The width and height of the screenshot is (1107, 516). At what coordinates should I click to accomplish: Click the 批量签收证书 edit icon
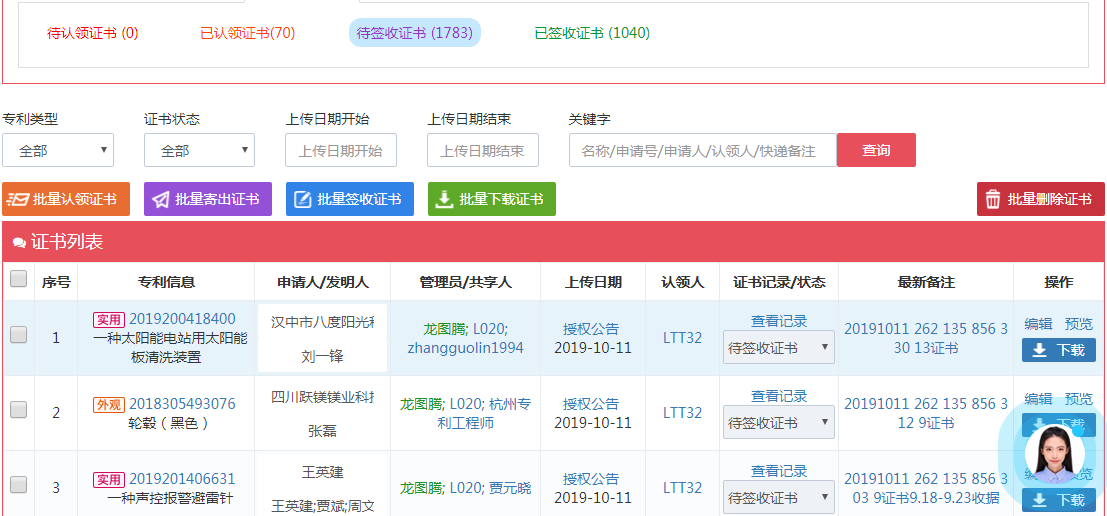[x=303, y=199]
